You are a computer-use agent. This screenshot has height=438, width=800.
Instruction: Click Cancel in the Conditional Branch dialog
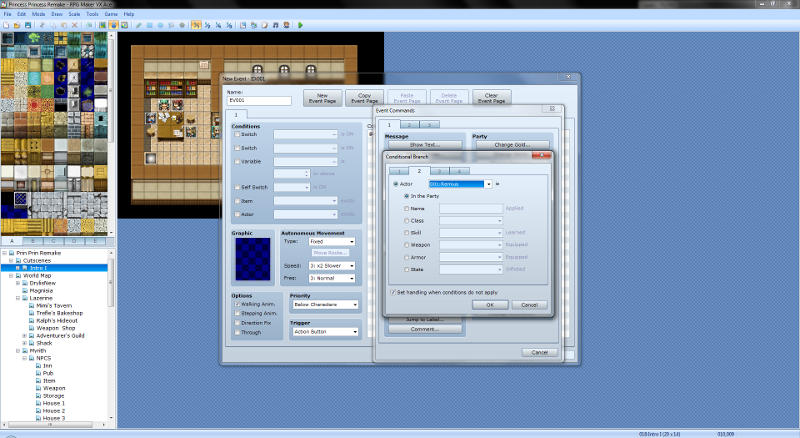point(530,304)
